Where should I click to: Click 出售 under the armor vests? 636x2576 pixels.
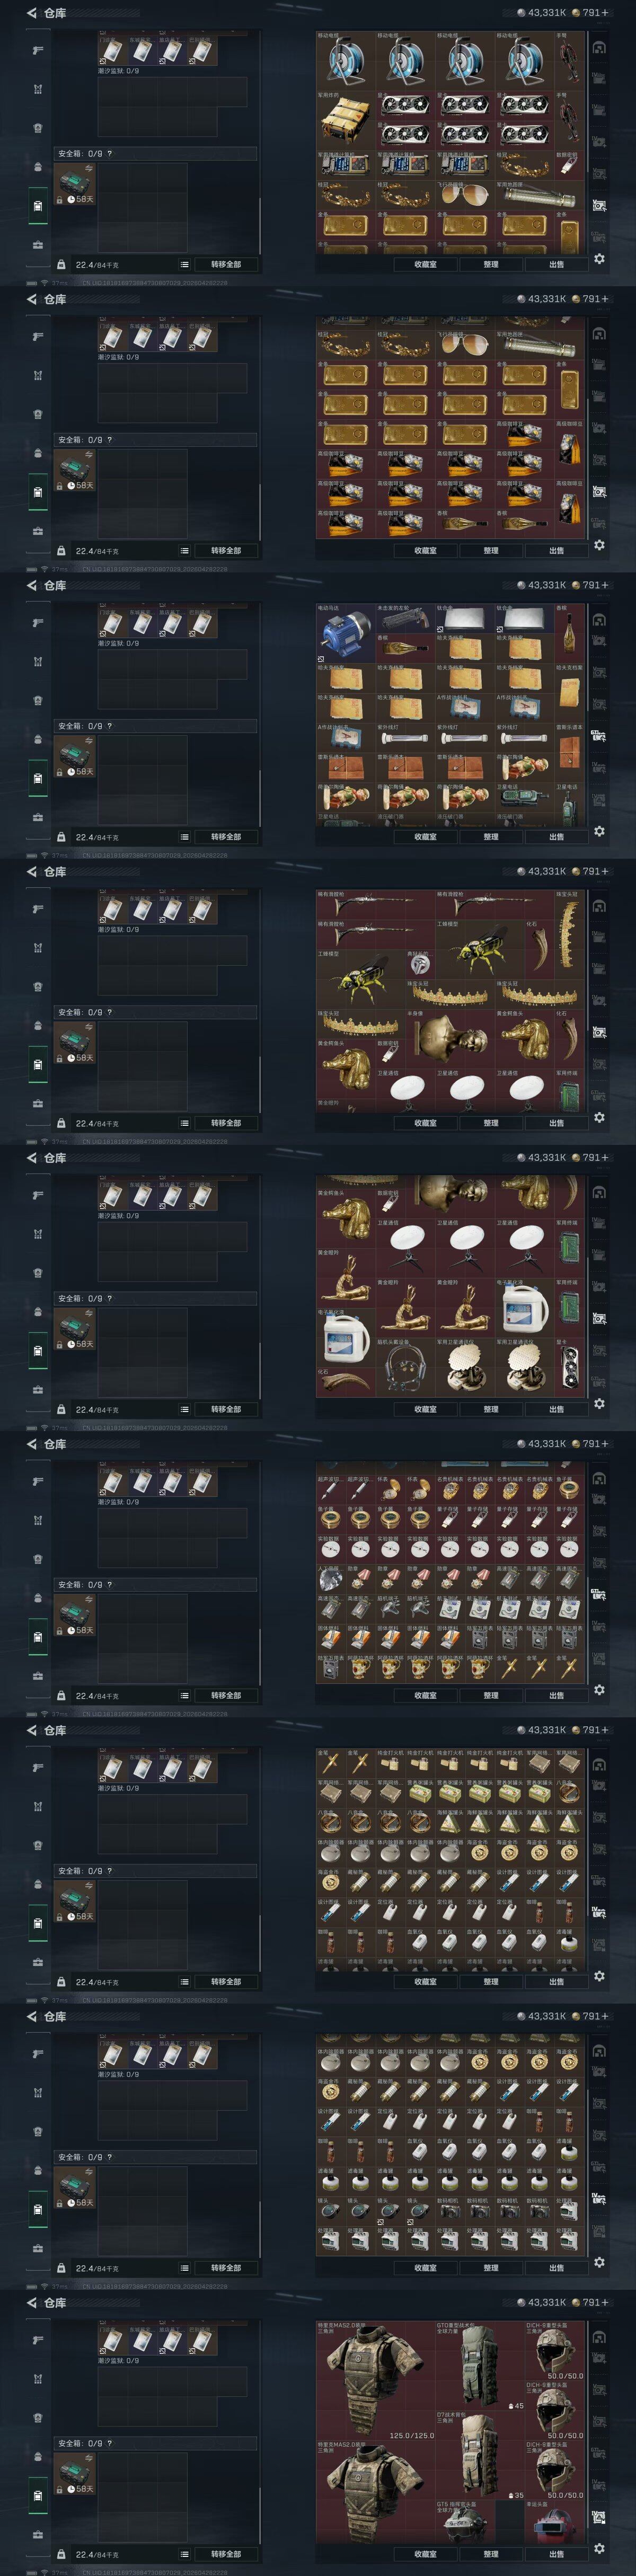(556, 2554)
